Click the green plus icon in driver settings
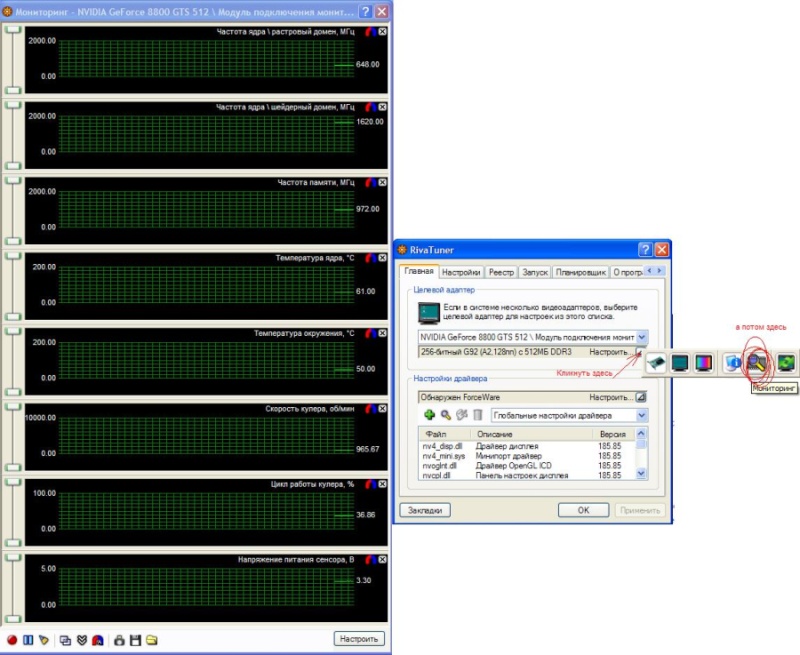800x655 pixels. (430, 415)
